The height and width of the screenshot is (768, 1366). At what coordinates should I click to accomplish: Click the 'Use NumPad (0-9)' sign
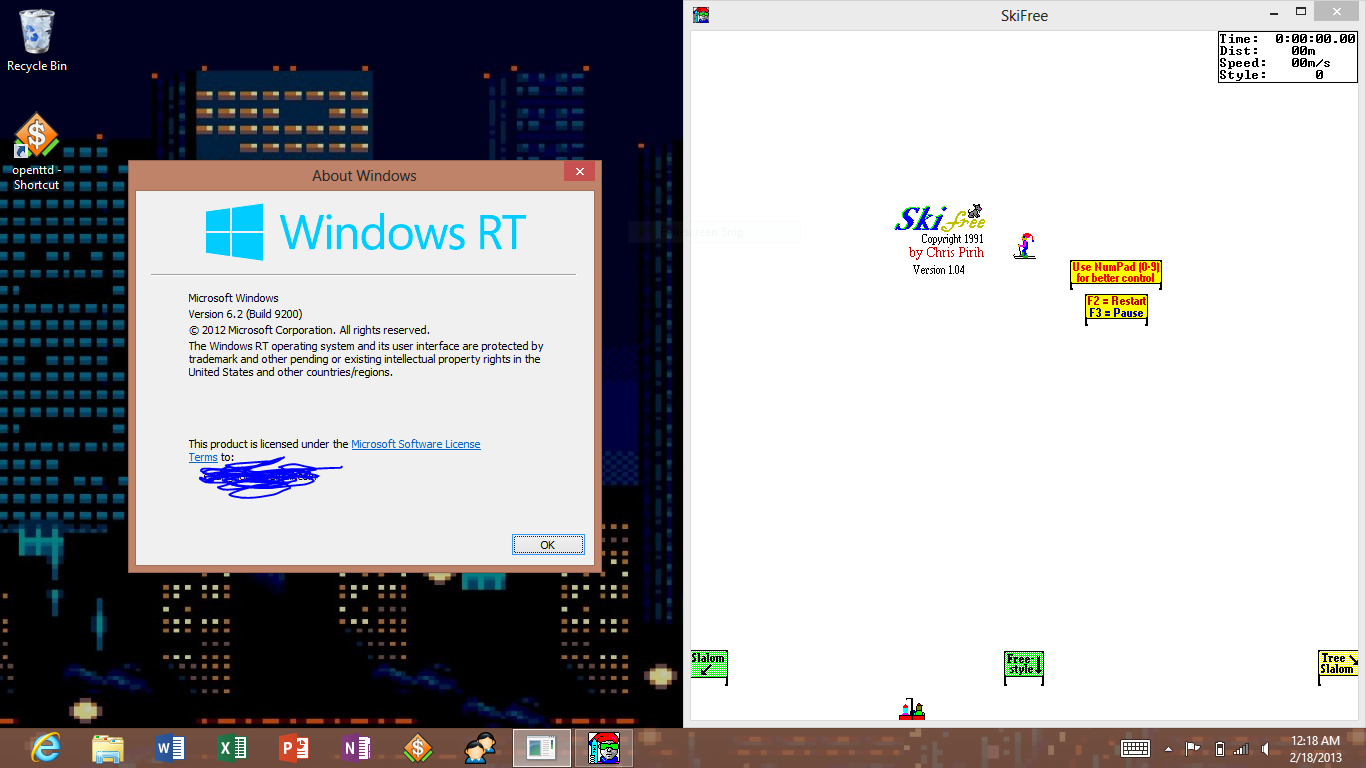1116,273
